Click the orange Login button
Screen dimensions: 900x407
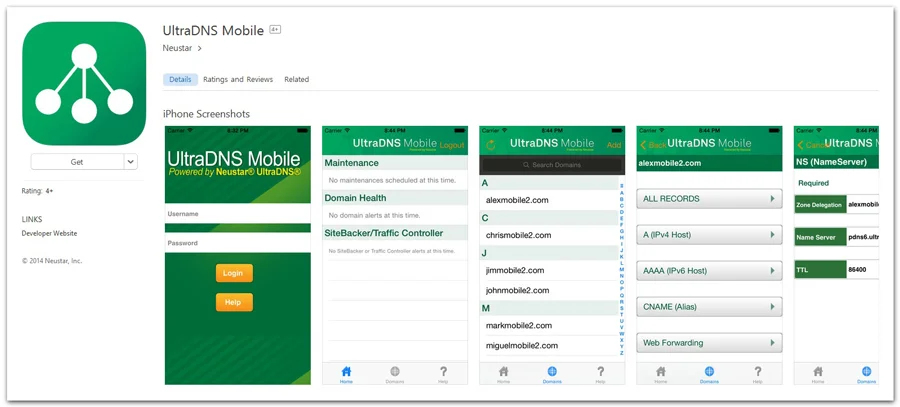[x=234, y=273]
